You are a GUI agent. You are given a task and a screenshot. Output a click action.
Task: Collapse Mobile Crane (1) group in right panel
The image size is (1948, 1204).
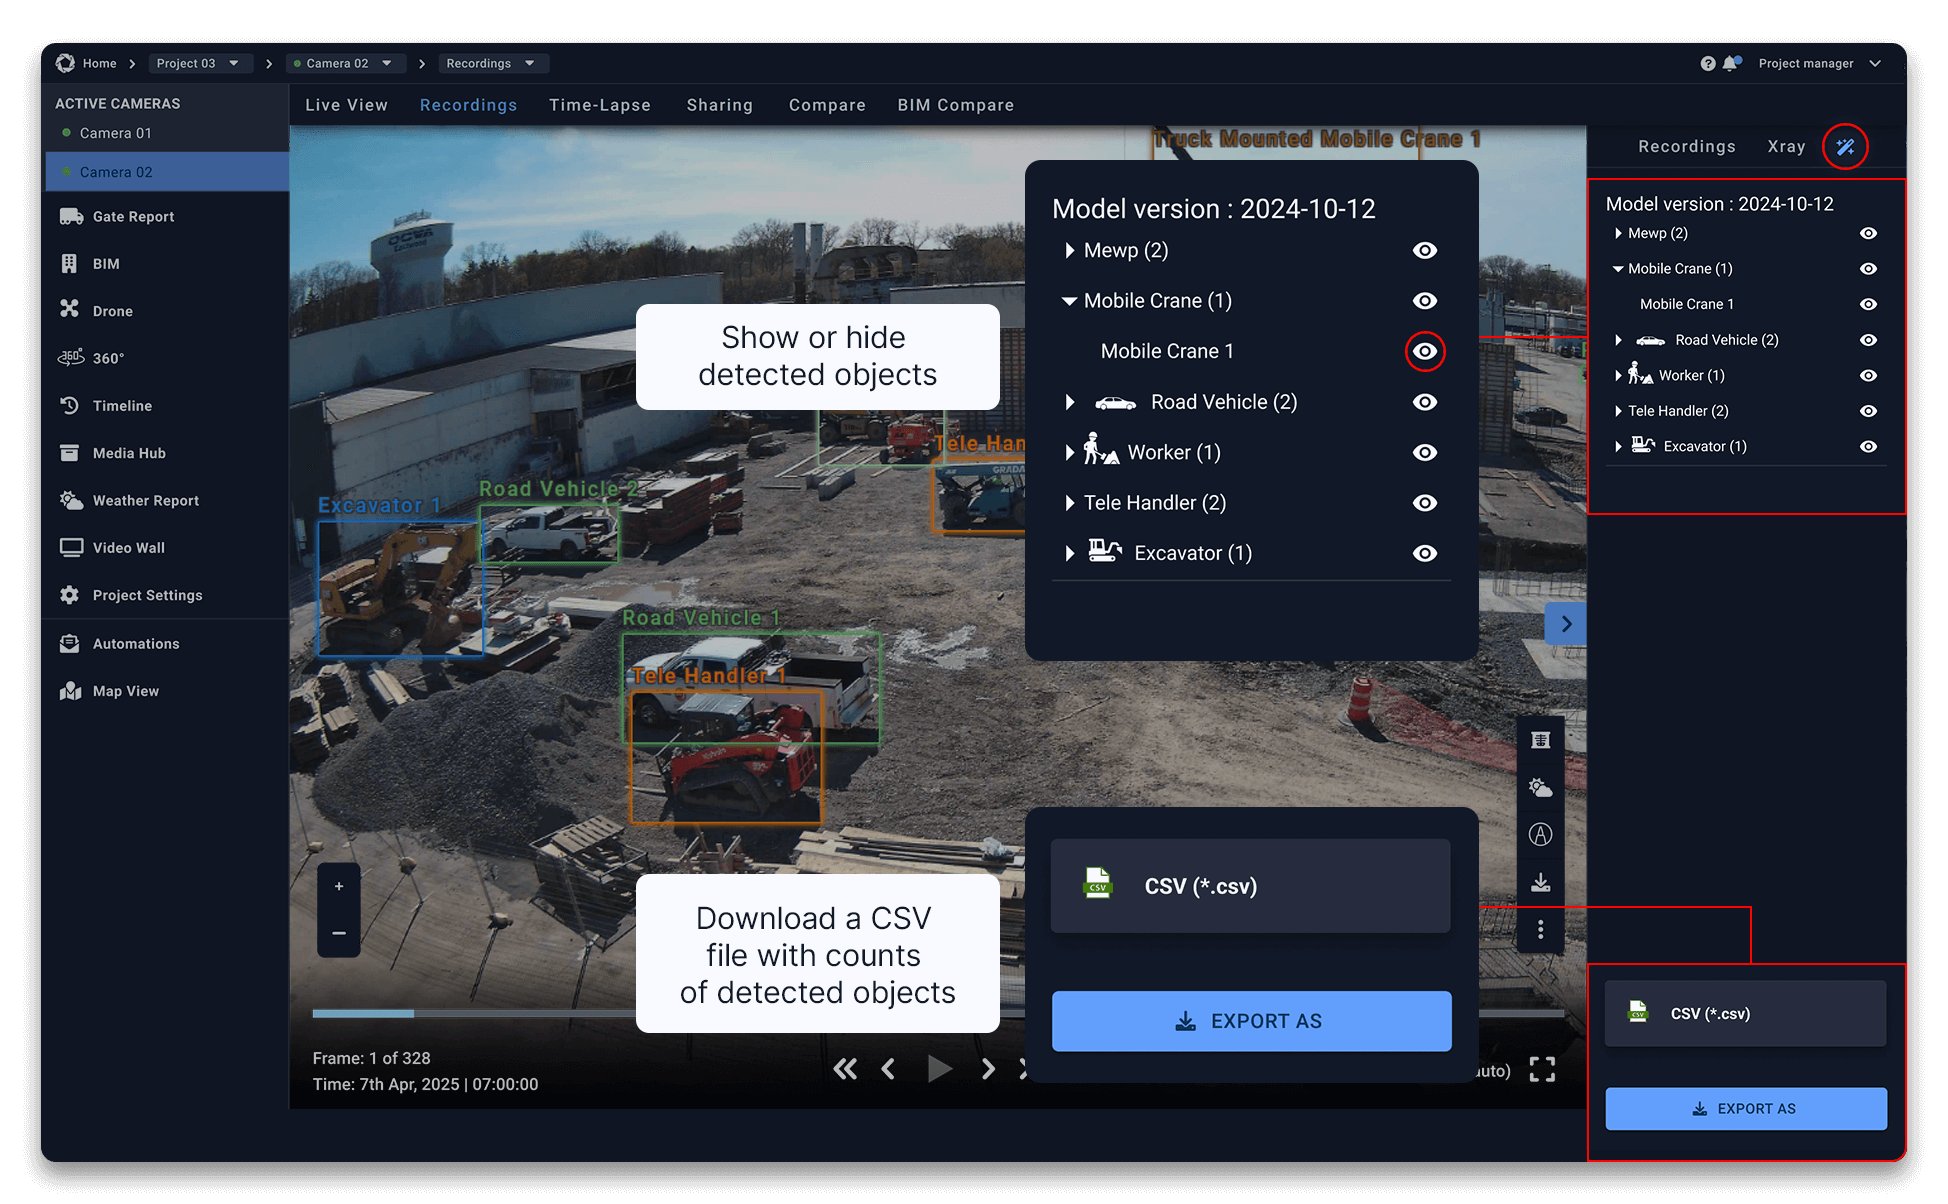[1618, 269]
